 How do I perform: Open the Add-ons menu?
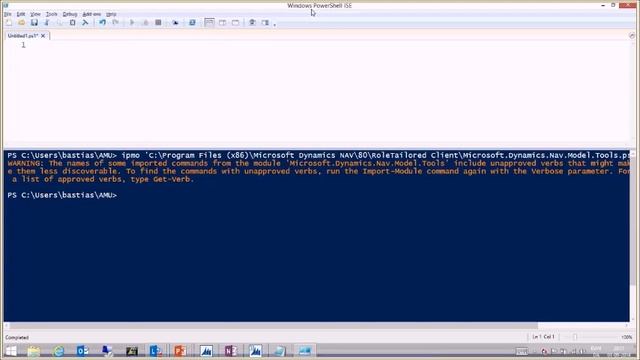coord(92,14)
